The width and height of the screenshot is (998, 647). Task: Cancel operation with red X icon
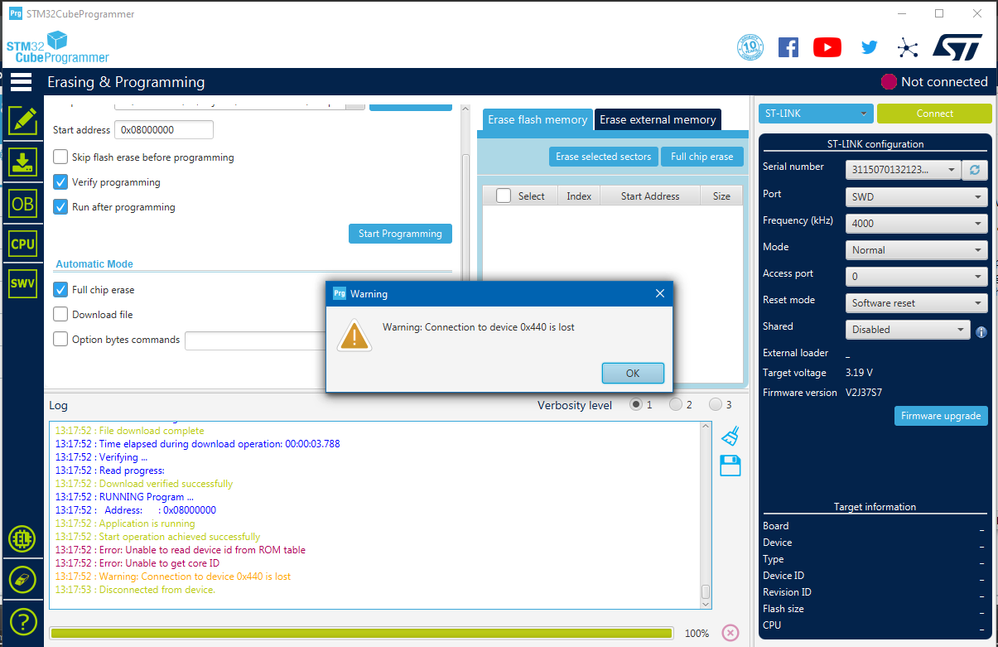[730, 633]
